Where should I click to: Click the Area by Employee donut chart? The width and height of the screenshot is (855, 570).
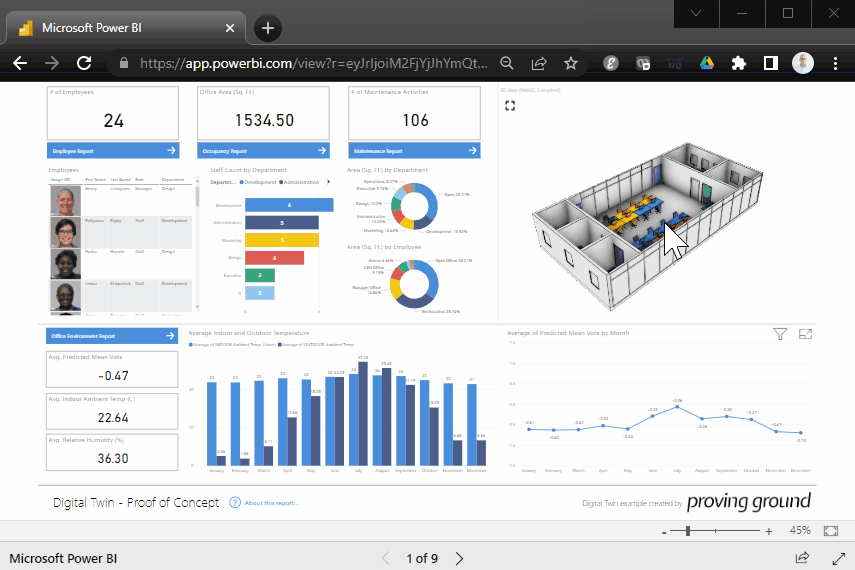click(x=414, y=284)
